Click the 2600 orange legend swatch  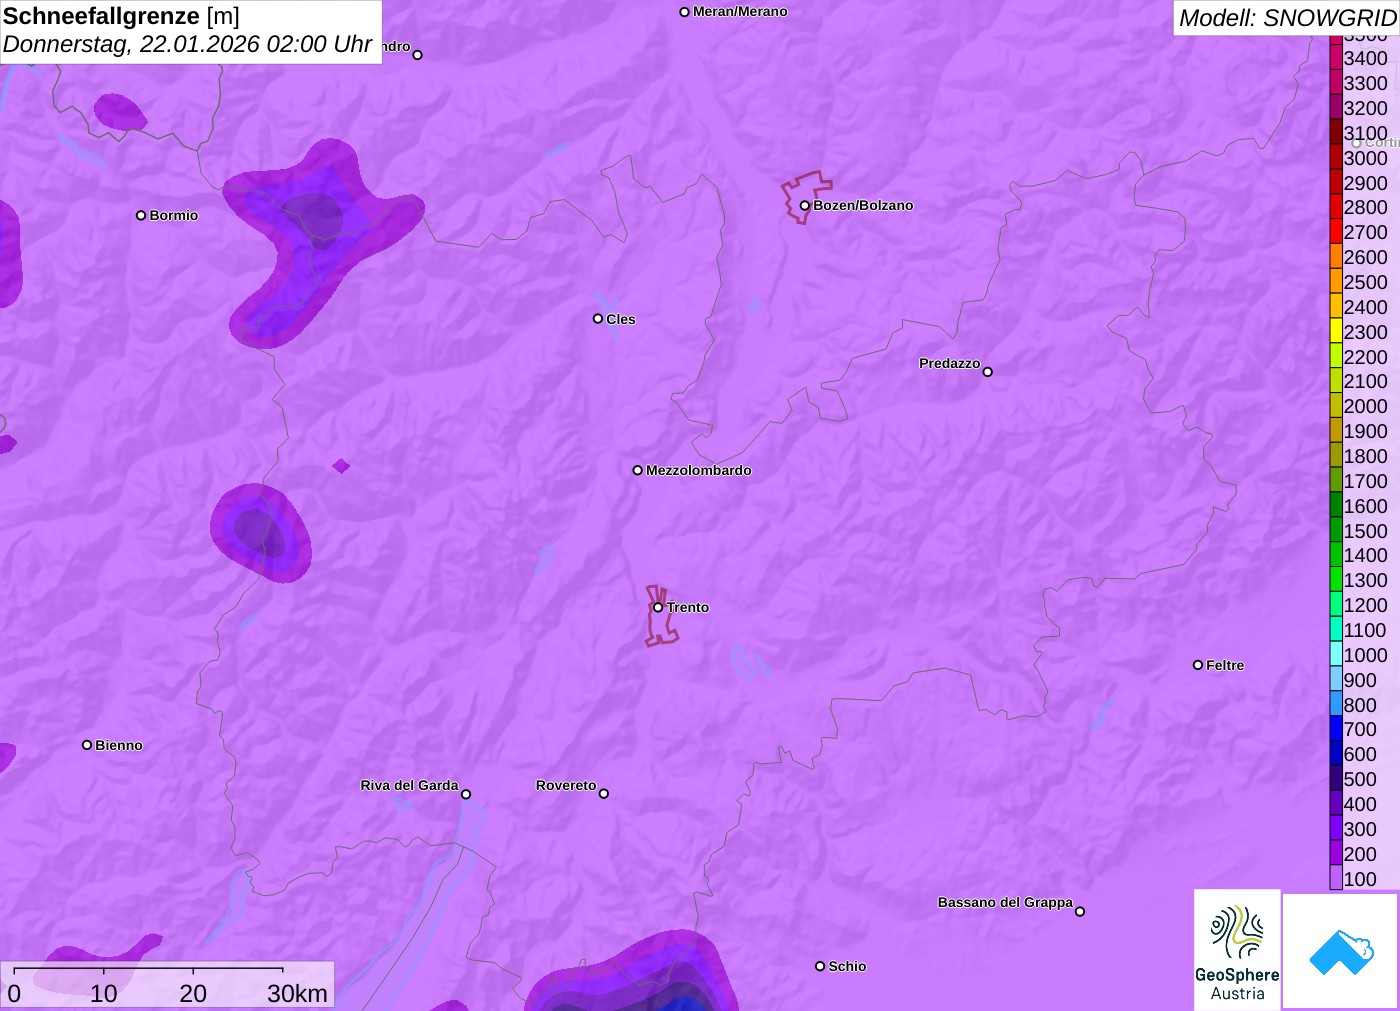pyautogui.click(x=1336, y=257)
